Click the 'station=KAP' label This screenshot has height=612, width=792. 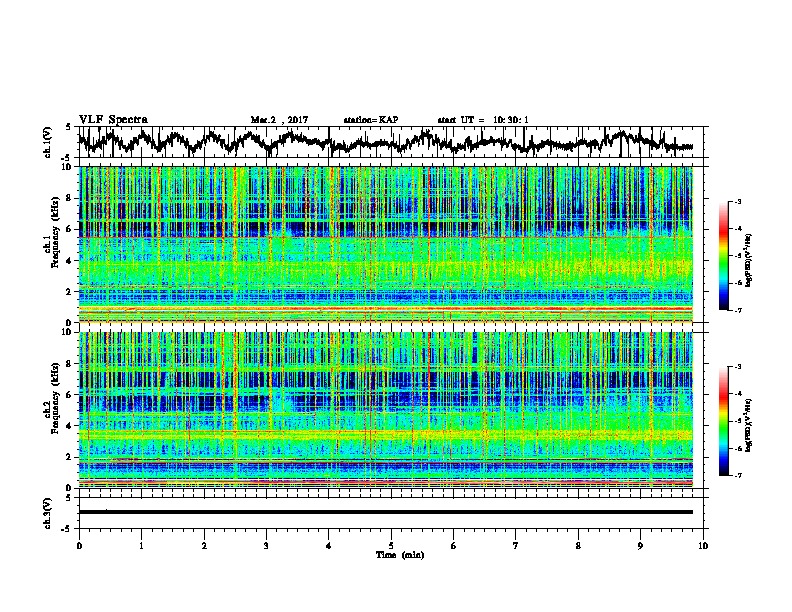pyautogui.click(x=371, y=120)
